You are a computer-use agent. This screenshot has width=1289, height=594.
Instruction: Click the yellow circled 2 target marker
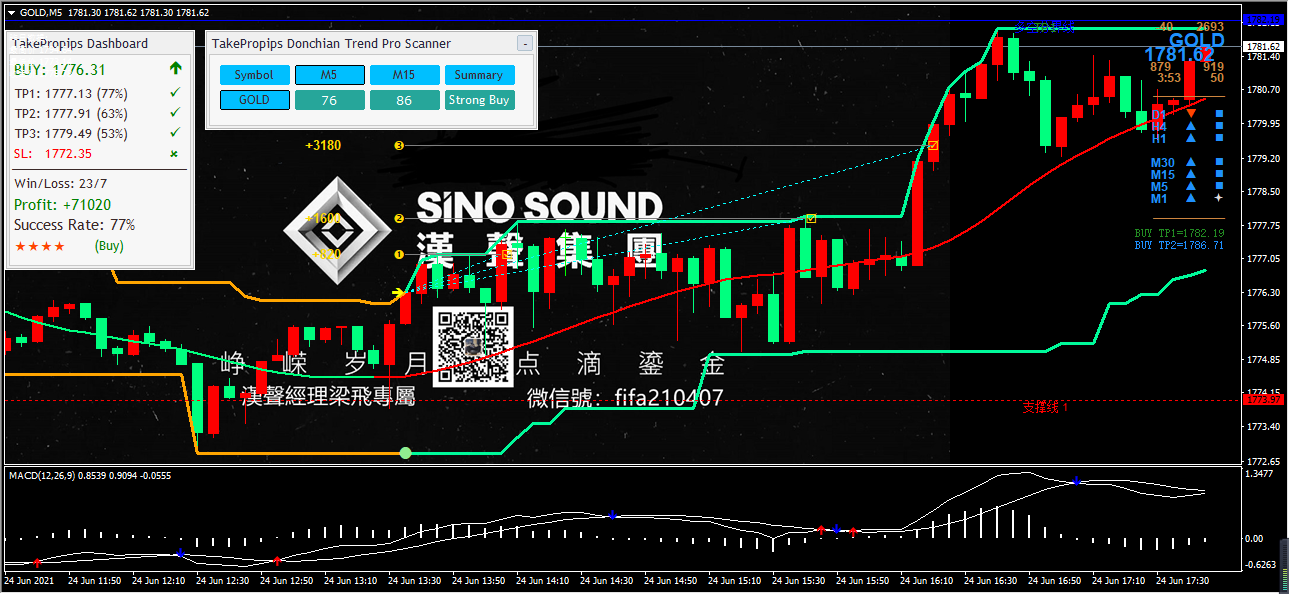point(399,218)
